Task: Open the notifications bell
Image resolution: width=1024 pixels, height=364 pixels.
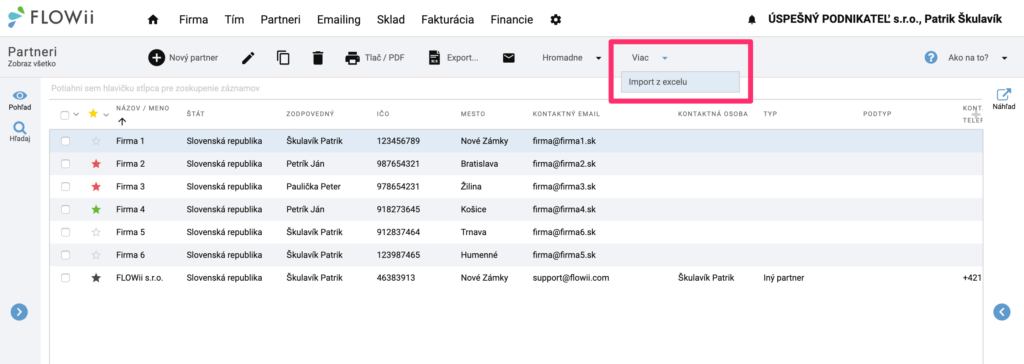Action: pyautogui.click(x=752, y=20)
